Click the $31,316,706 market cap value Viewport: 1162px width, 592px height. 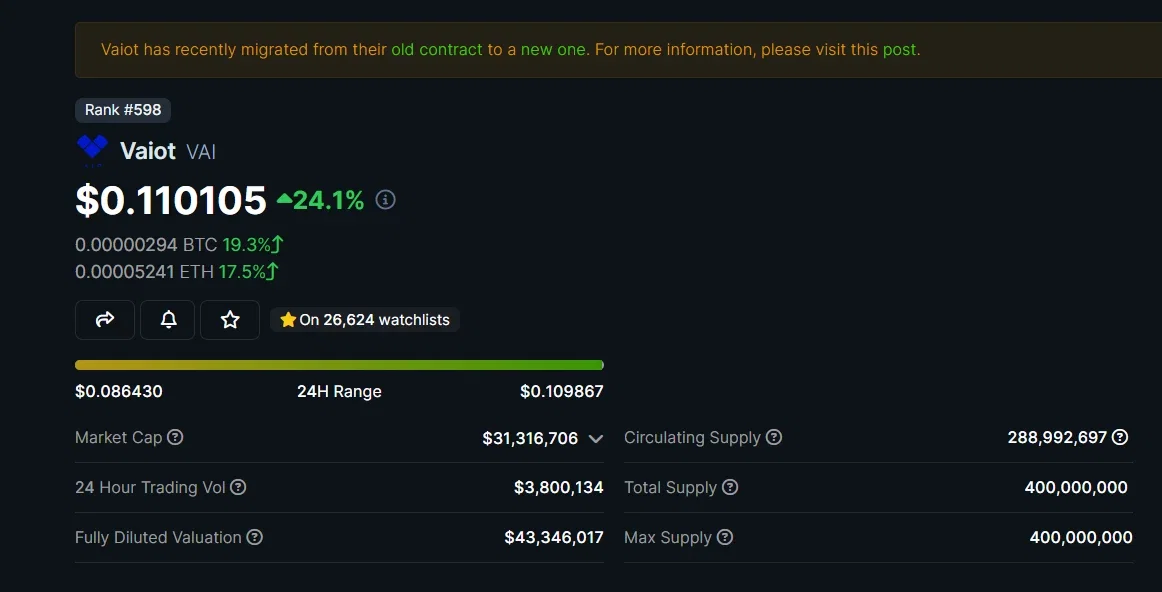click(530, 438)
